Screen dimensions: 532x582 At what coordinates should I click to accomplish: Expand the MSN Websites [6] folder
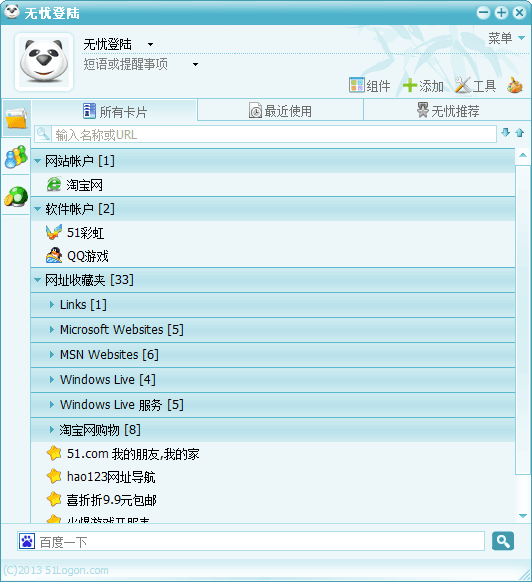tap(52, 354)
